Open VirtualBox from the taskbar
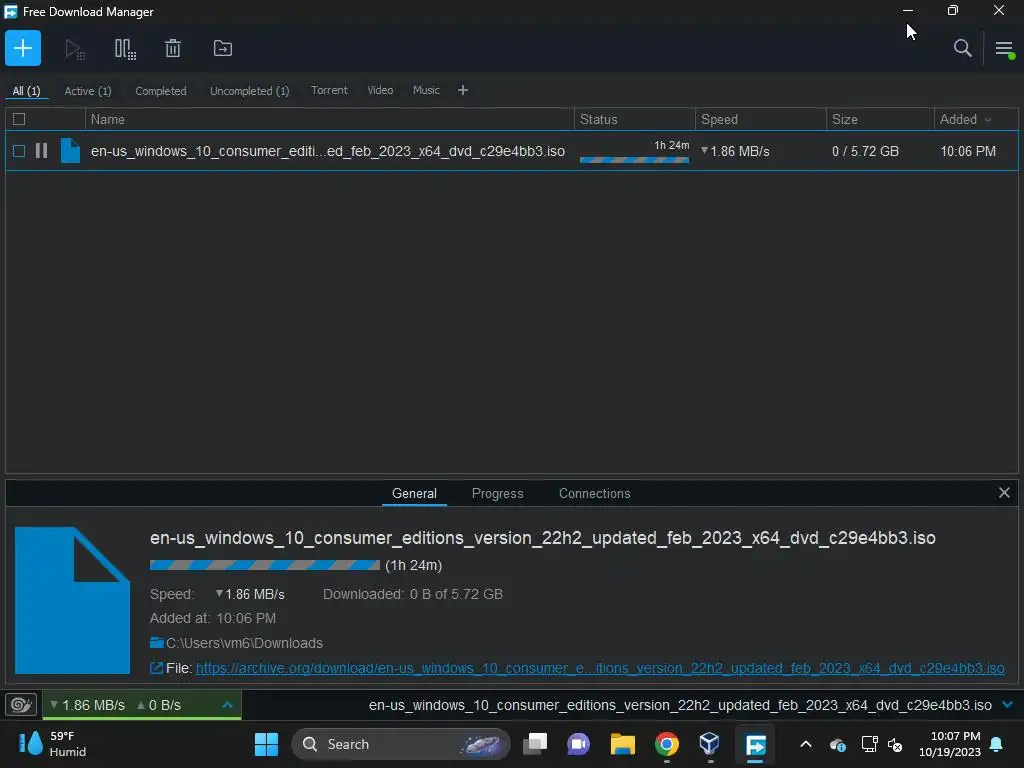Viewport: 1024px width, 768px height. (710, 744)
